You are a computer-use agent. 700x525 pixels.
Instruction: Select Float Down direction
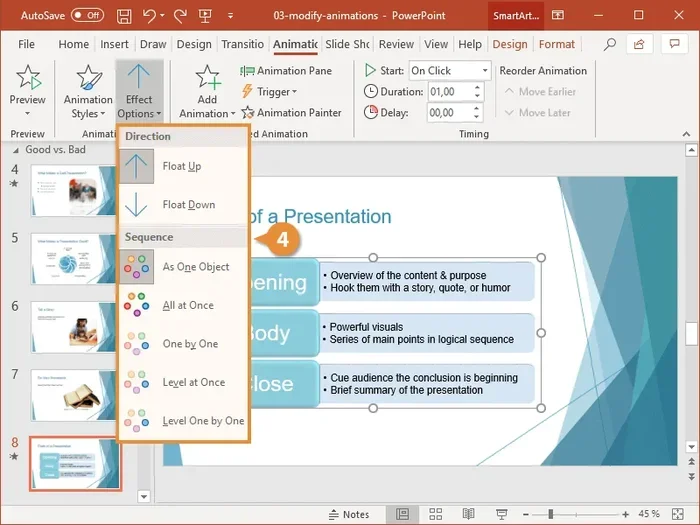(x=183, y=204)
